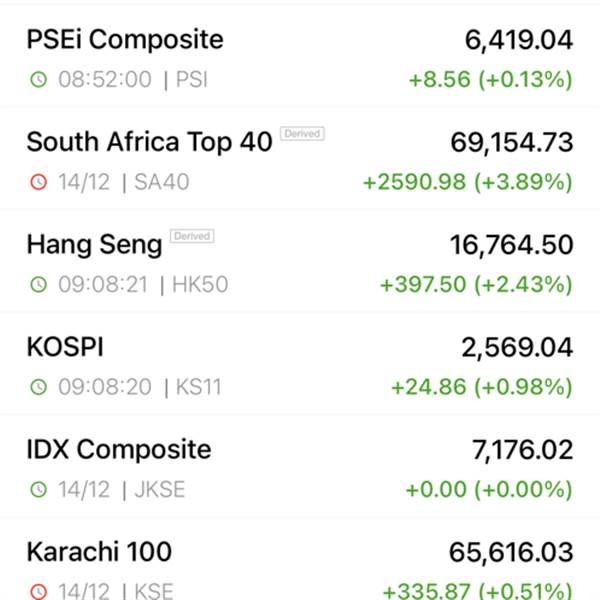Click the Karachi 100 price 65,616.03
600x600 pixels.
511,553
